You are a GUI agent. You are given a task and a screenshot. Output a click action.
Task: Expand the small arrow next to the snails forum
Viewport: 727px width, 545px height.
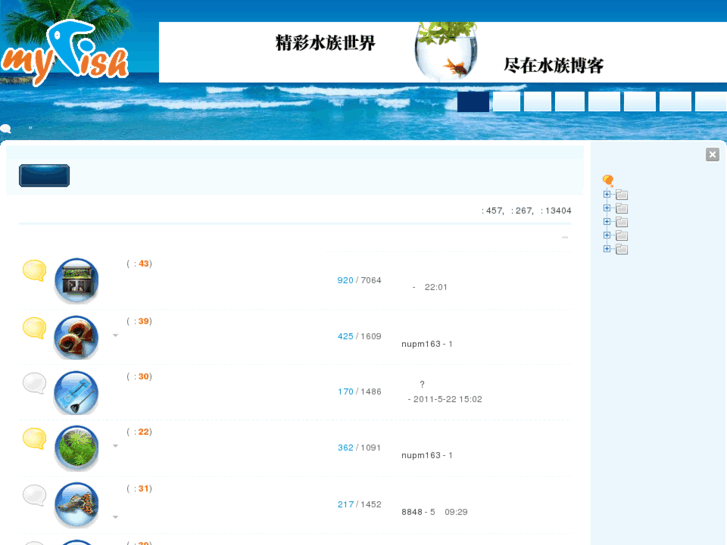pos(115,335)
